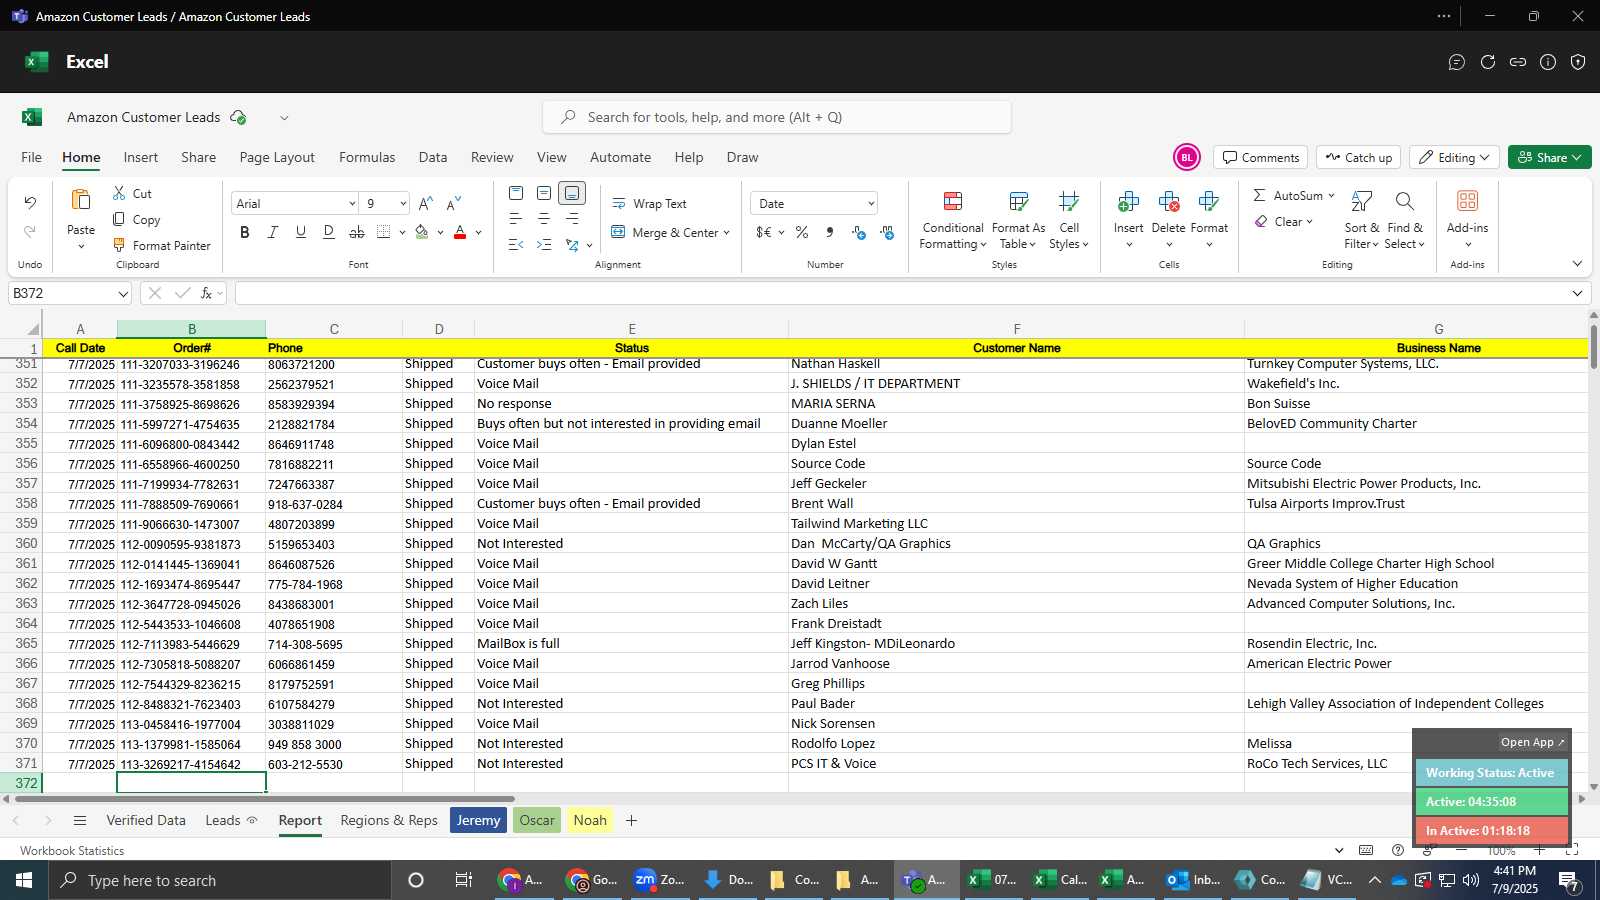Viewport: 1600px width, 900px height.
Task: Click the green Share button
Action: coord(1549,157)
